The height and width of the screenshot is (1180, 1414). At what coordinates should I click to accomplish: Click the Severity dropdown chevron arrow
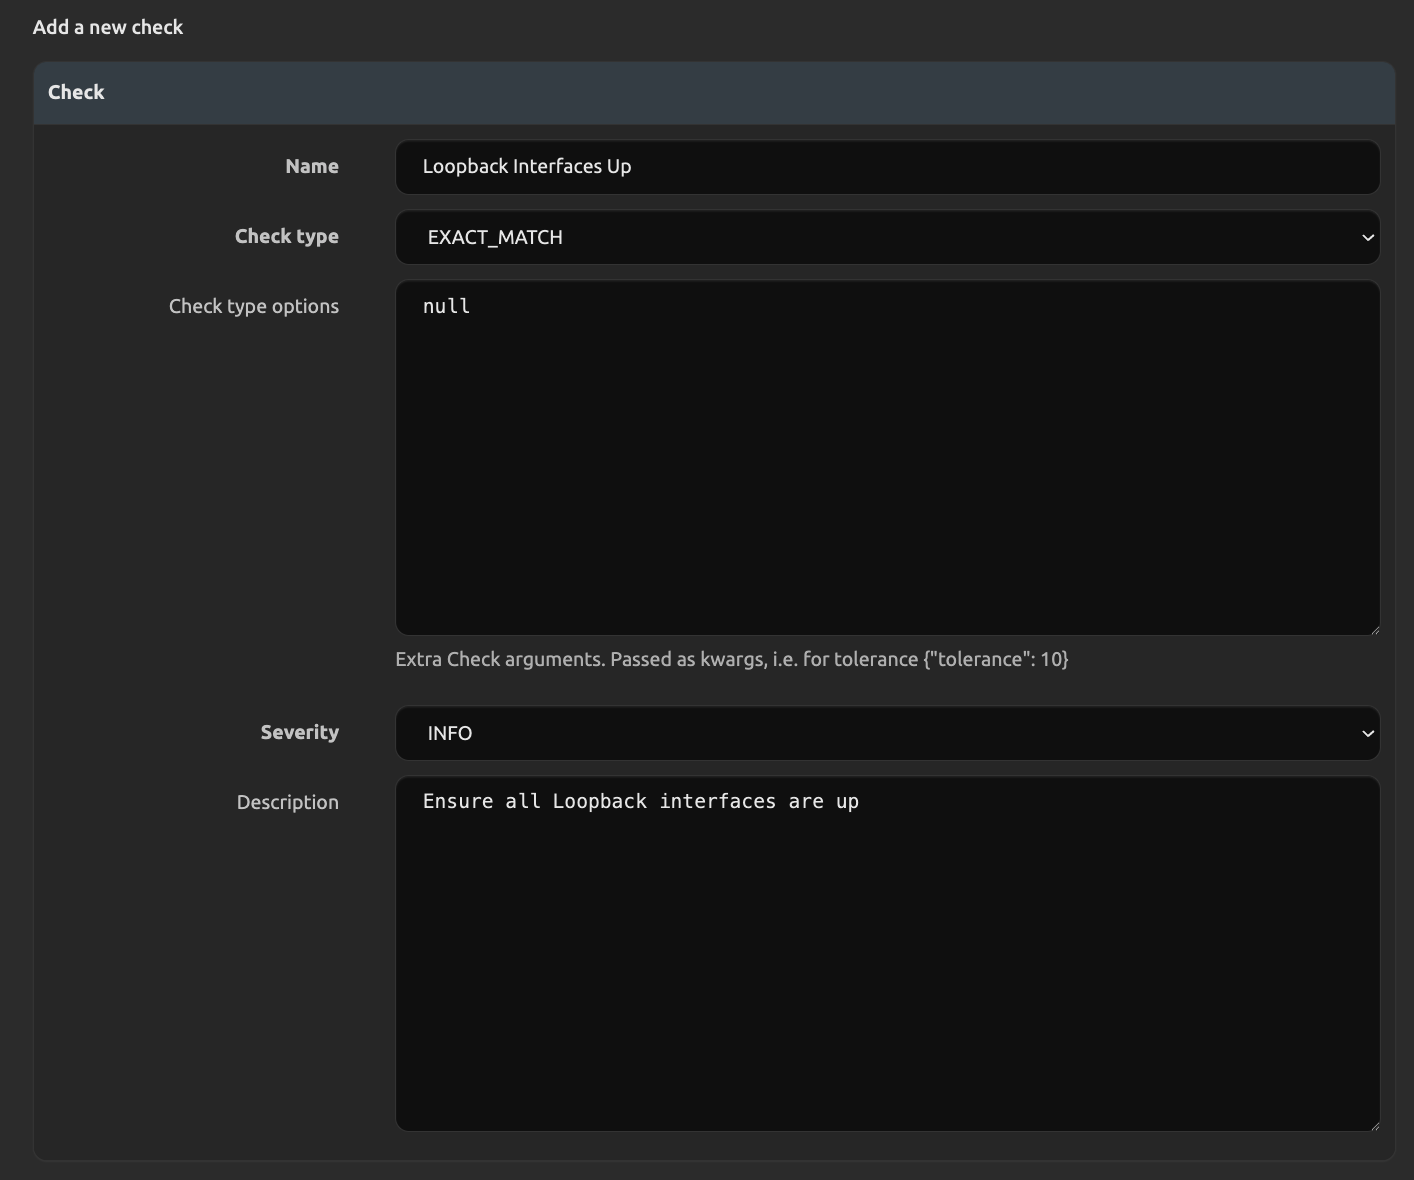coord(1367,734)
